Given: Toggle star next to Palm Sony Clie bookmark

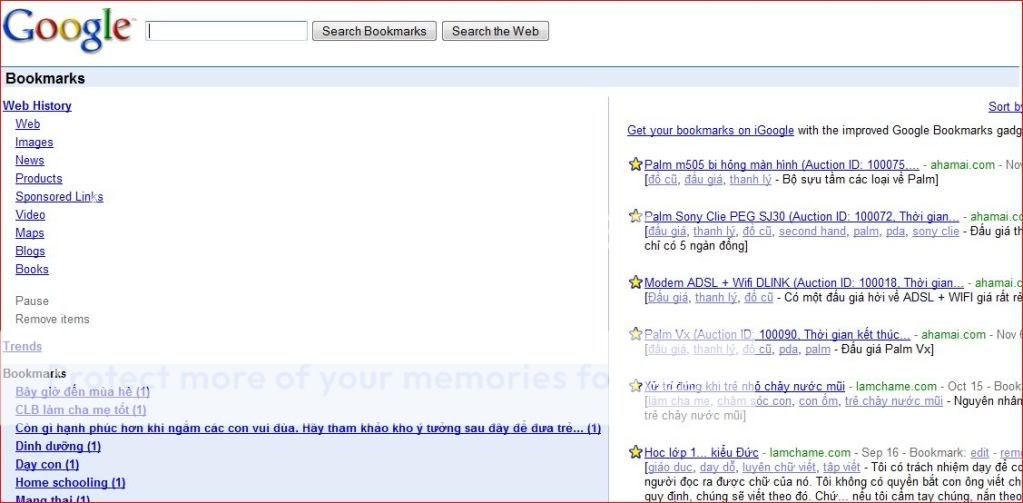Looking at the screenshot, I should tap(635, 216).
